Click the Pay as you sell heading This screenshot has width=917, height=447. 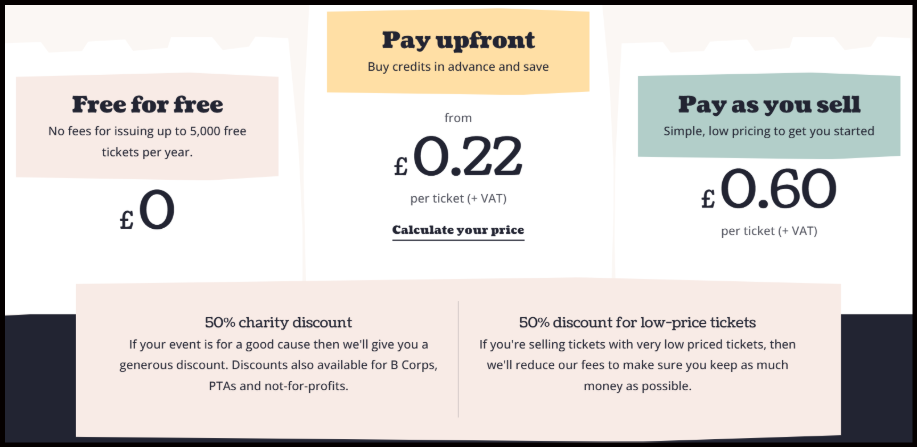pos(769,104)
